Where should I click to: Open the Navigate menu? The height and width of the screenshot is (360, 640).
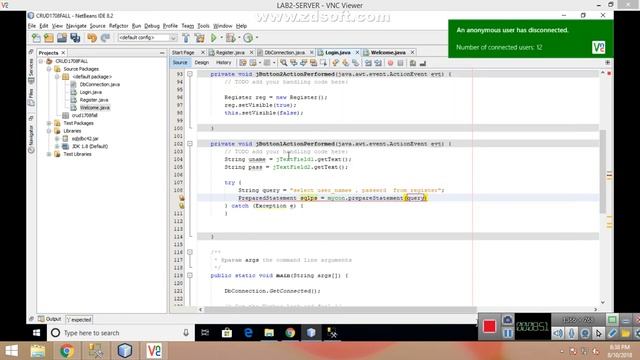pos(76,26)
